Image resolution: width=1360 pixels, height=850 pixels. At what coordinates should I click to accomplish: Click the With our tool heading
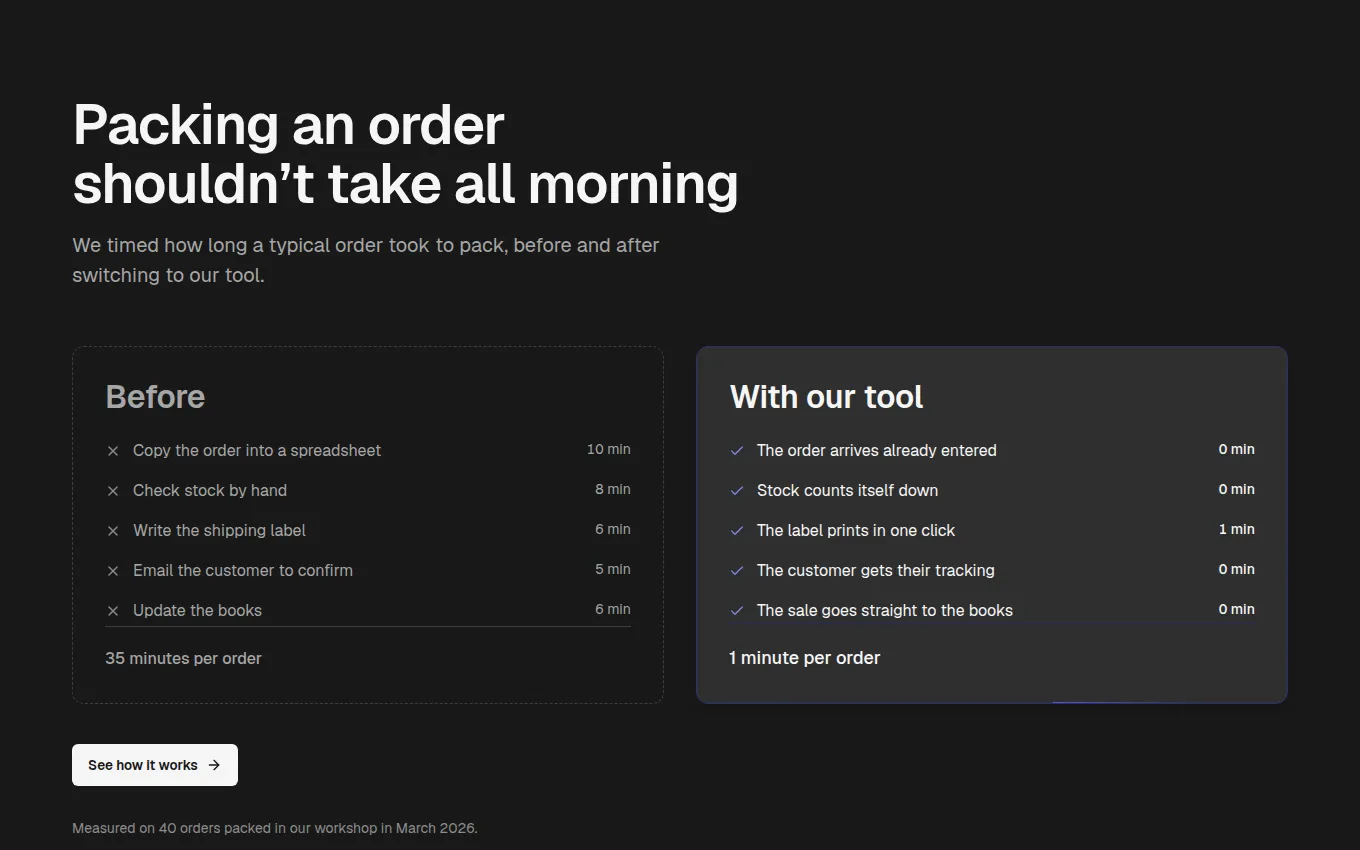[827, 397]
